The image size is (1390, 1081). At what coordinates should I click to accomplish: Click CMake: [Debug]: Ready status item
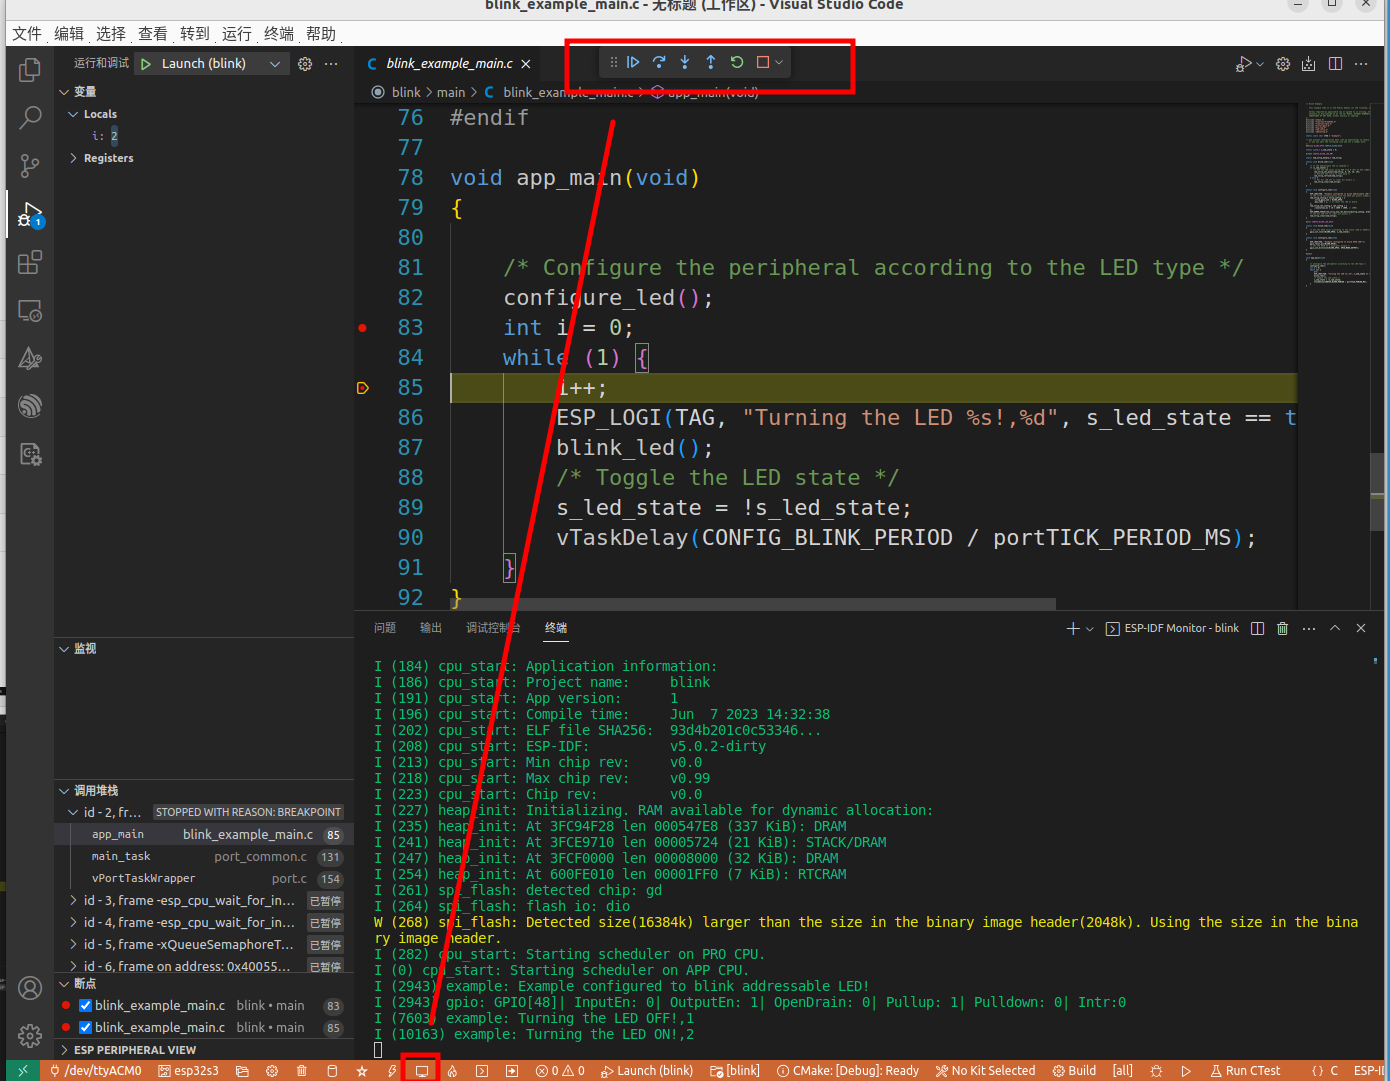(x=848, y=1070)
